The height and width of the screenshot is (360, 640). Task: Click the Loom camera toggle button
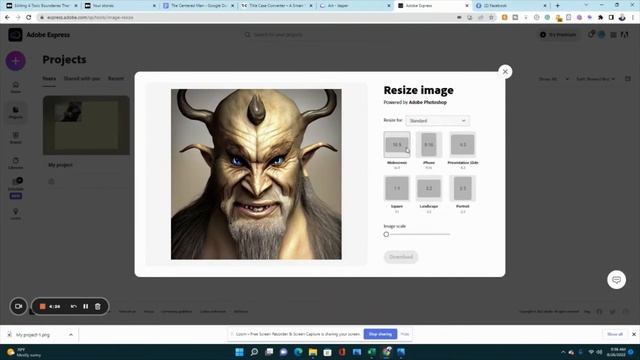click(x=18, y=306)
